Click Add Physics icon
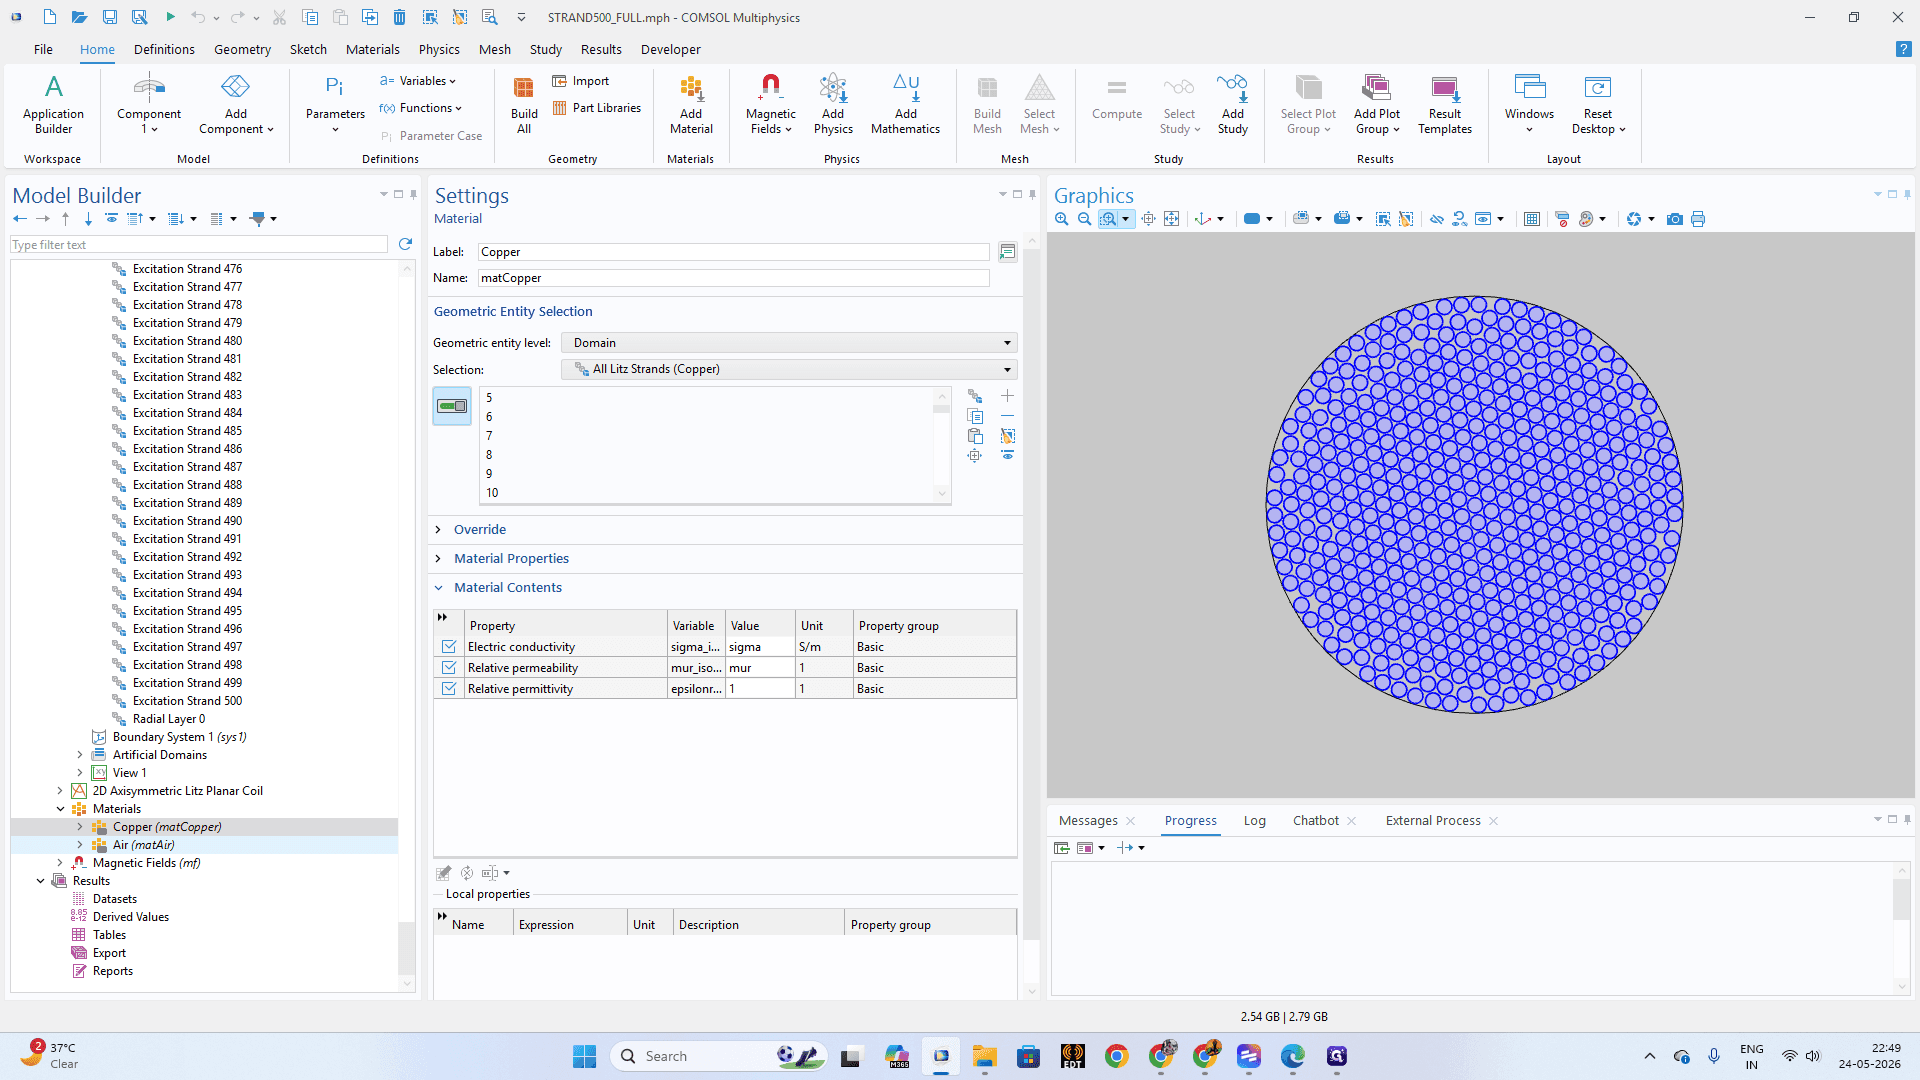This screenshot has width=1920, height=1080. pyautogui.click(x=833, y=104)
